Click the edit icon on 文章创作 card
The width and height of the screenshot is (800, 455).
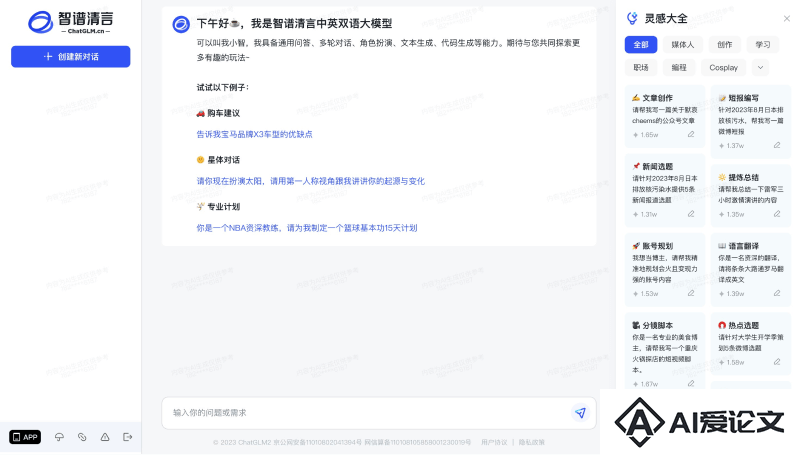(691, 135)
